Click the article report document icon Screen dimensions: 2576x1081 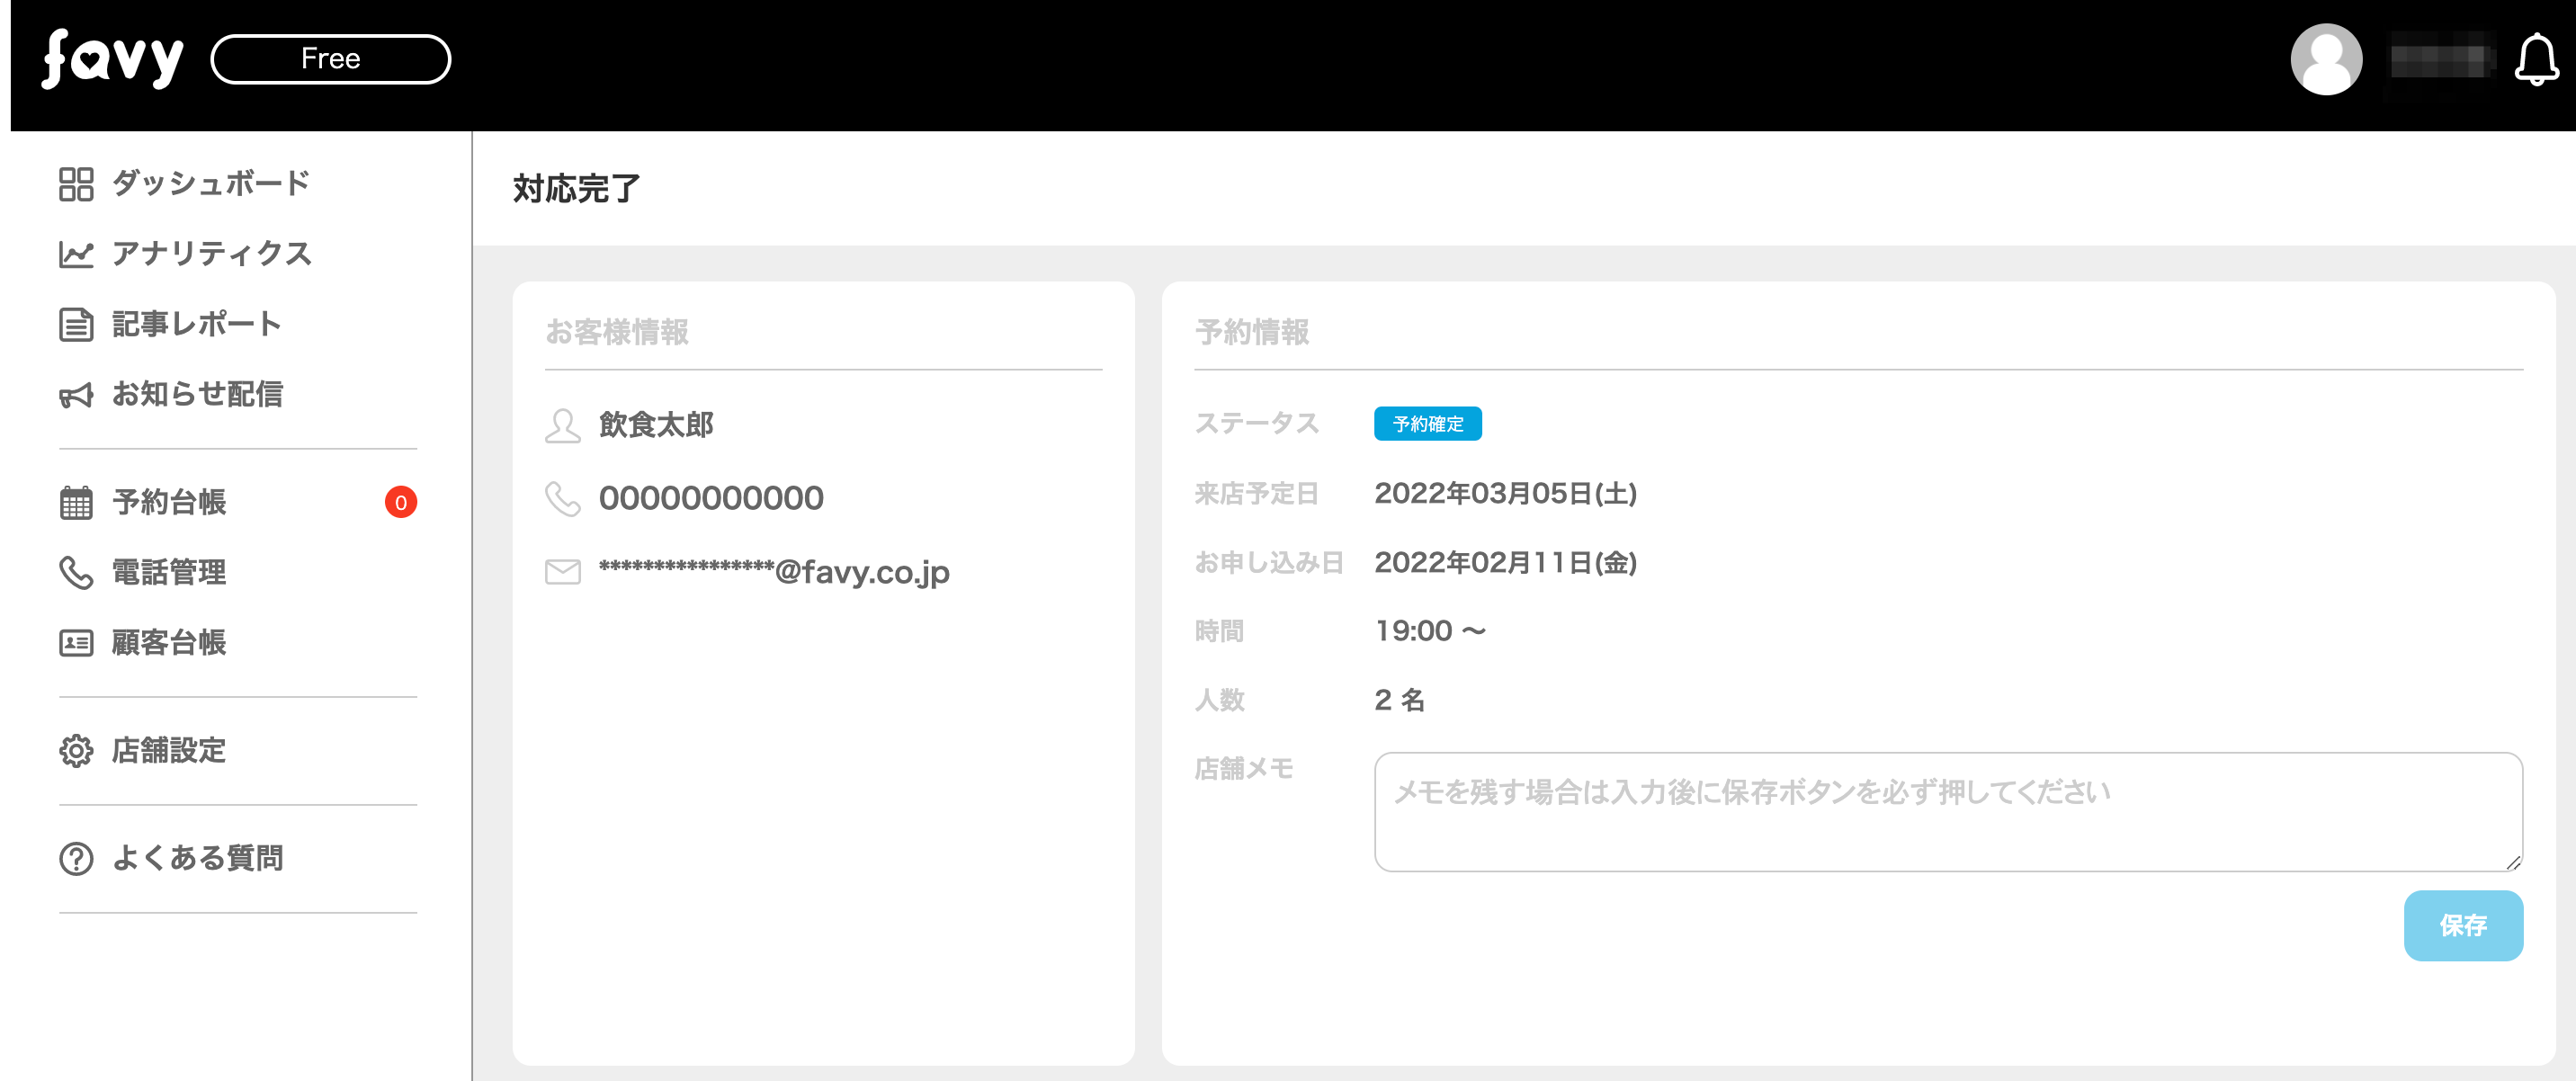(x=76, y=325)
